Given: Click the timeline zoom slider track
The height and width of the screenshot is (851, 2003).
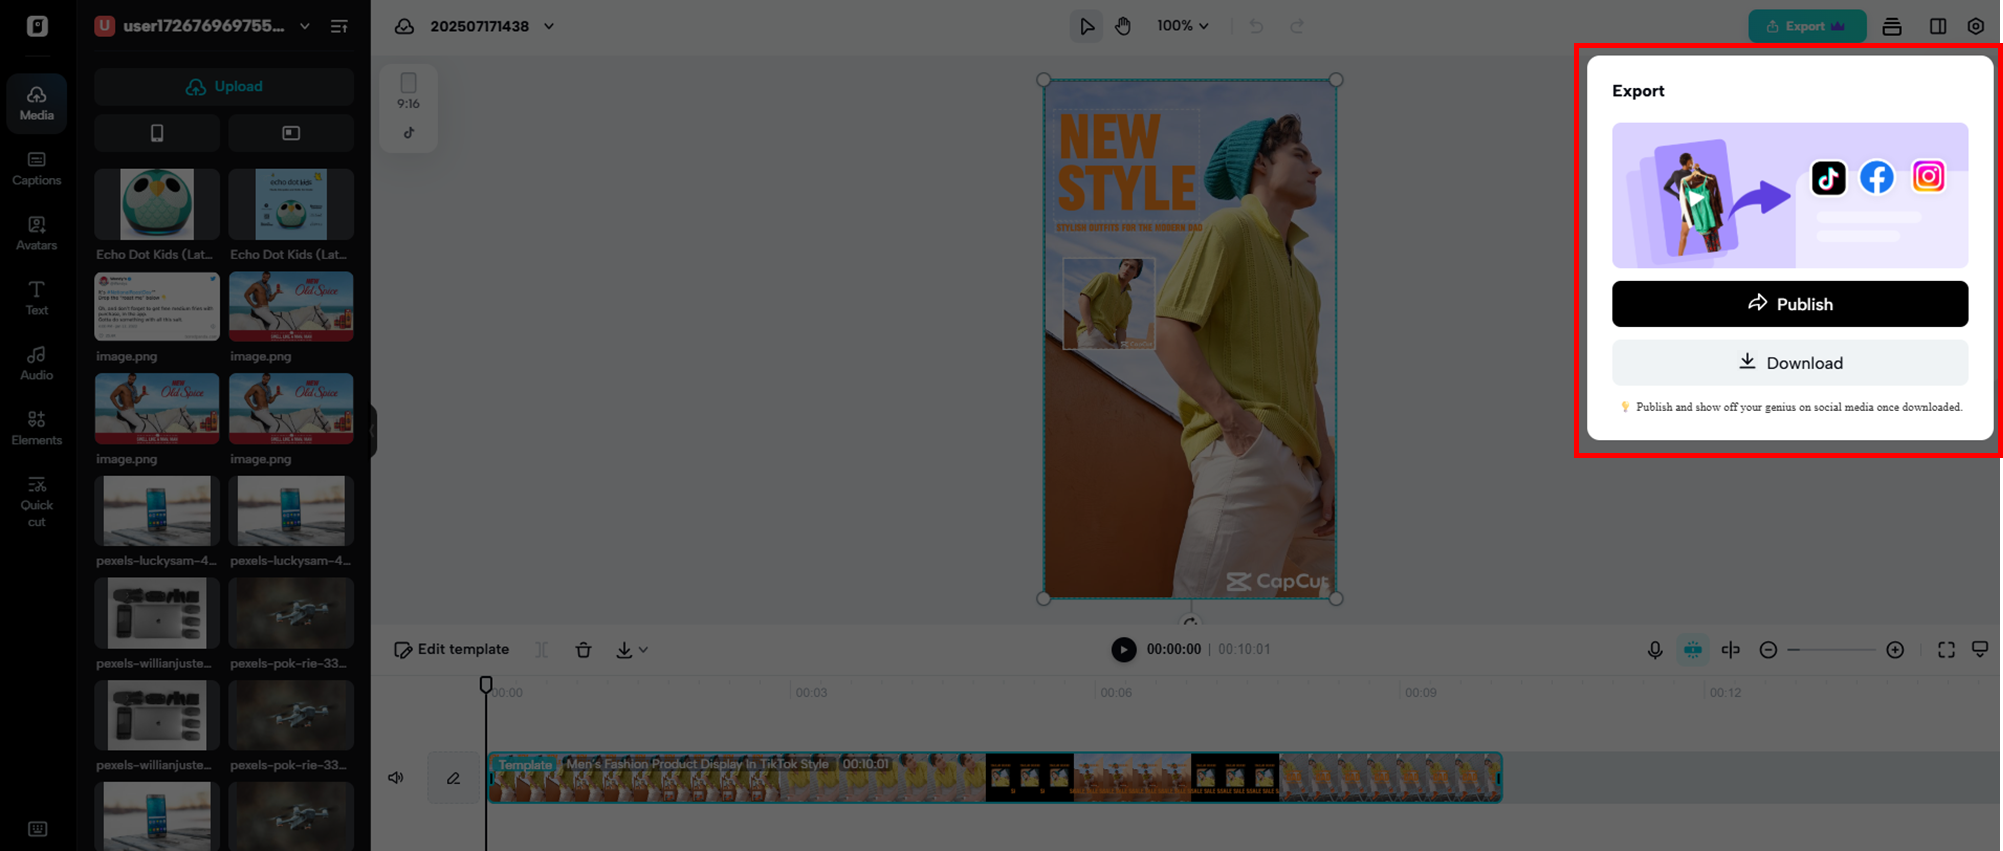Looking at the screenshot, I should pyautogui.click(x=1832, y=650).
